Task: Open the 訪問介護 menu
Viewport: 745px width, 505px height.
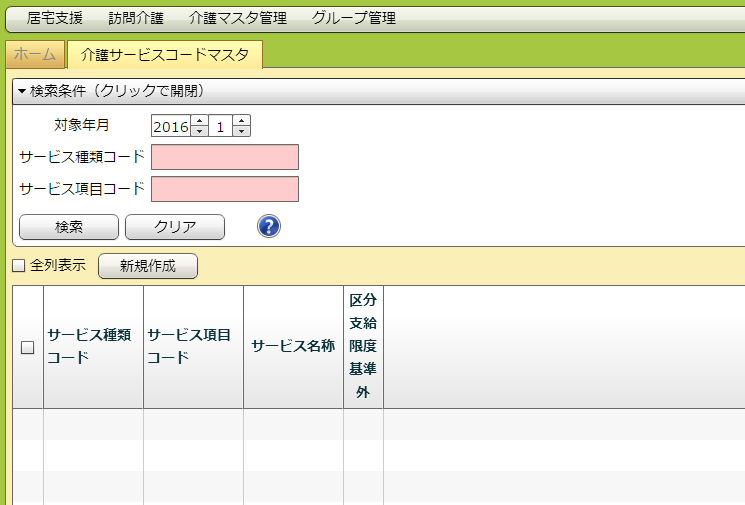Action: click(x=136, y=18)
